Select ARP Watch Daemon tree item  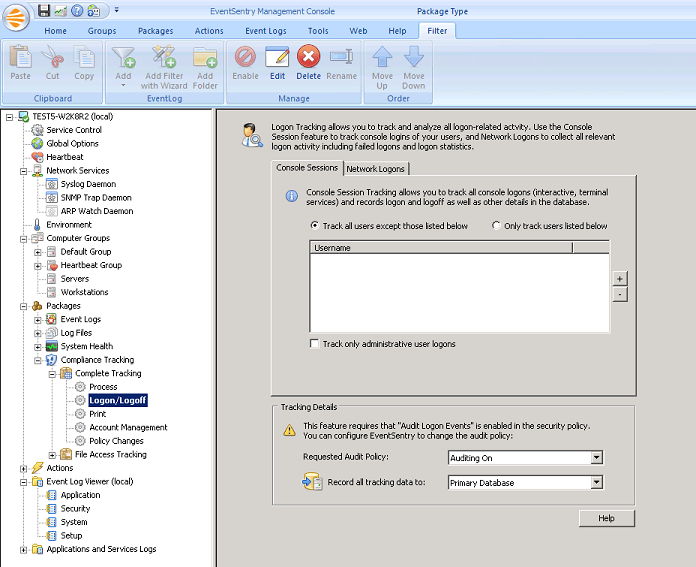(x=97, y=211)
